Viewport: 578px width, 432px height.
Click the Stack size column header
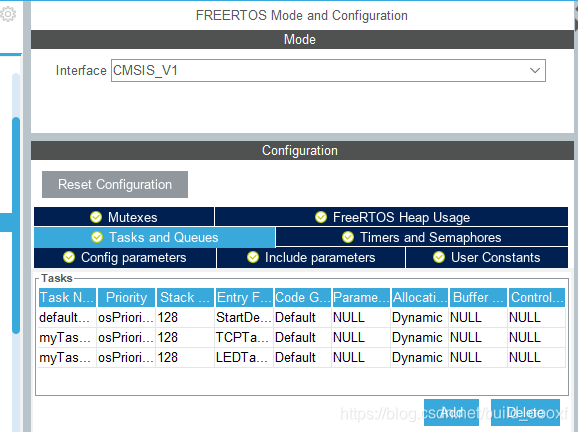(185, 297)
